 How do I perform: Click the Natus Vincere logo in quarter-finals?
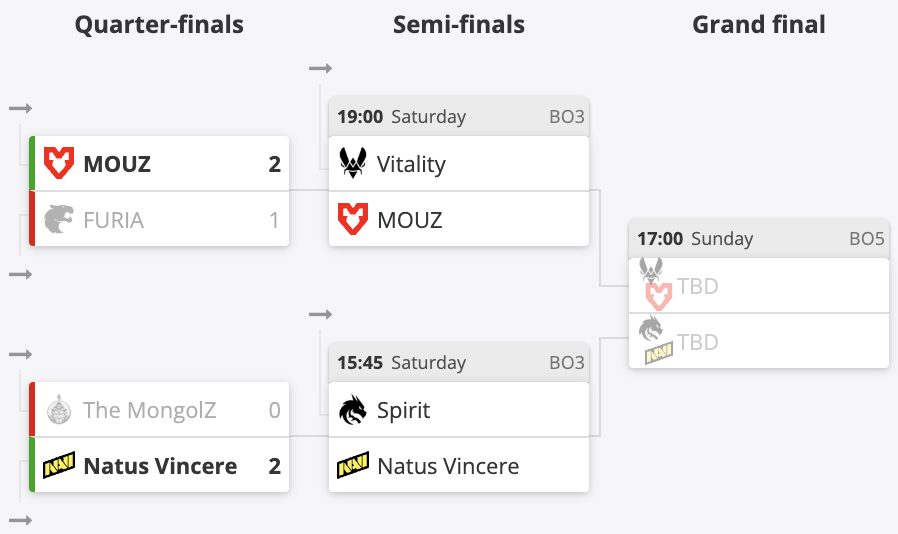(x=59, y=465)
